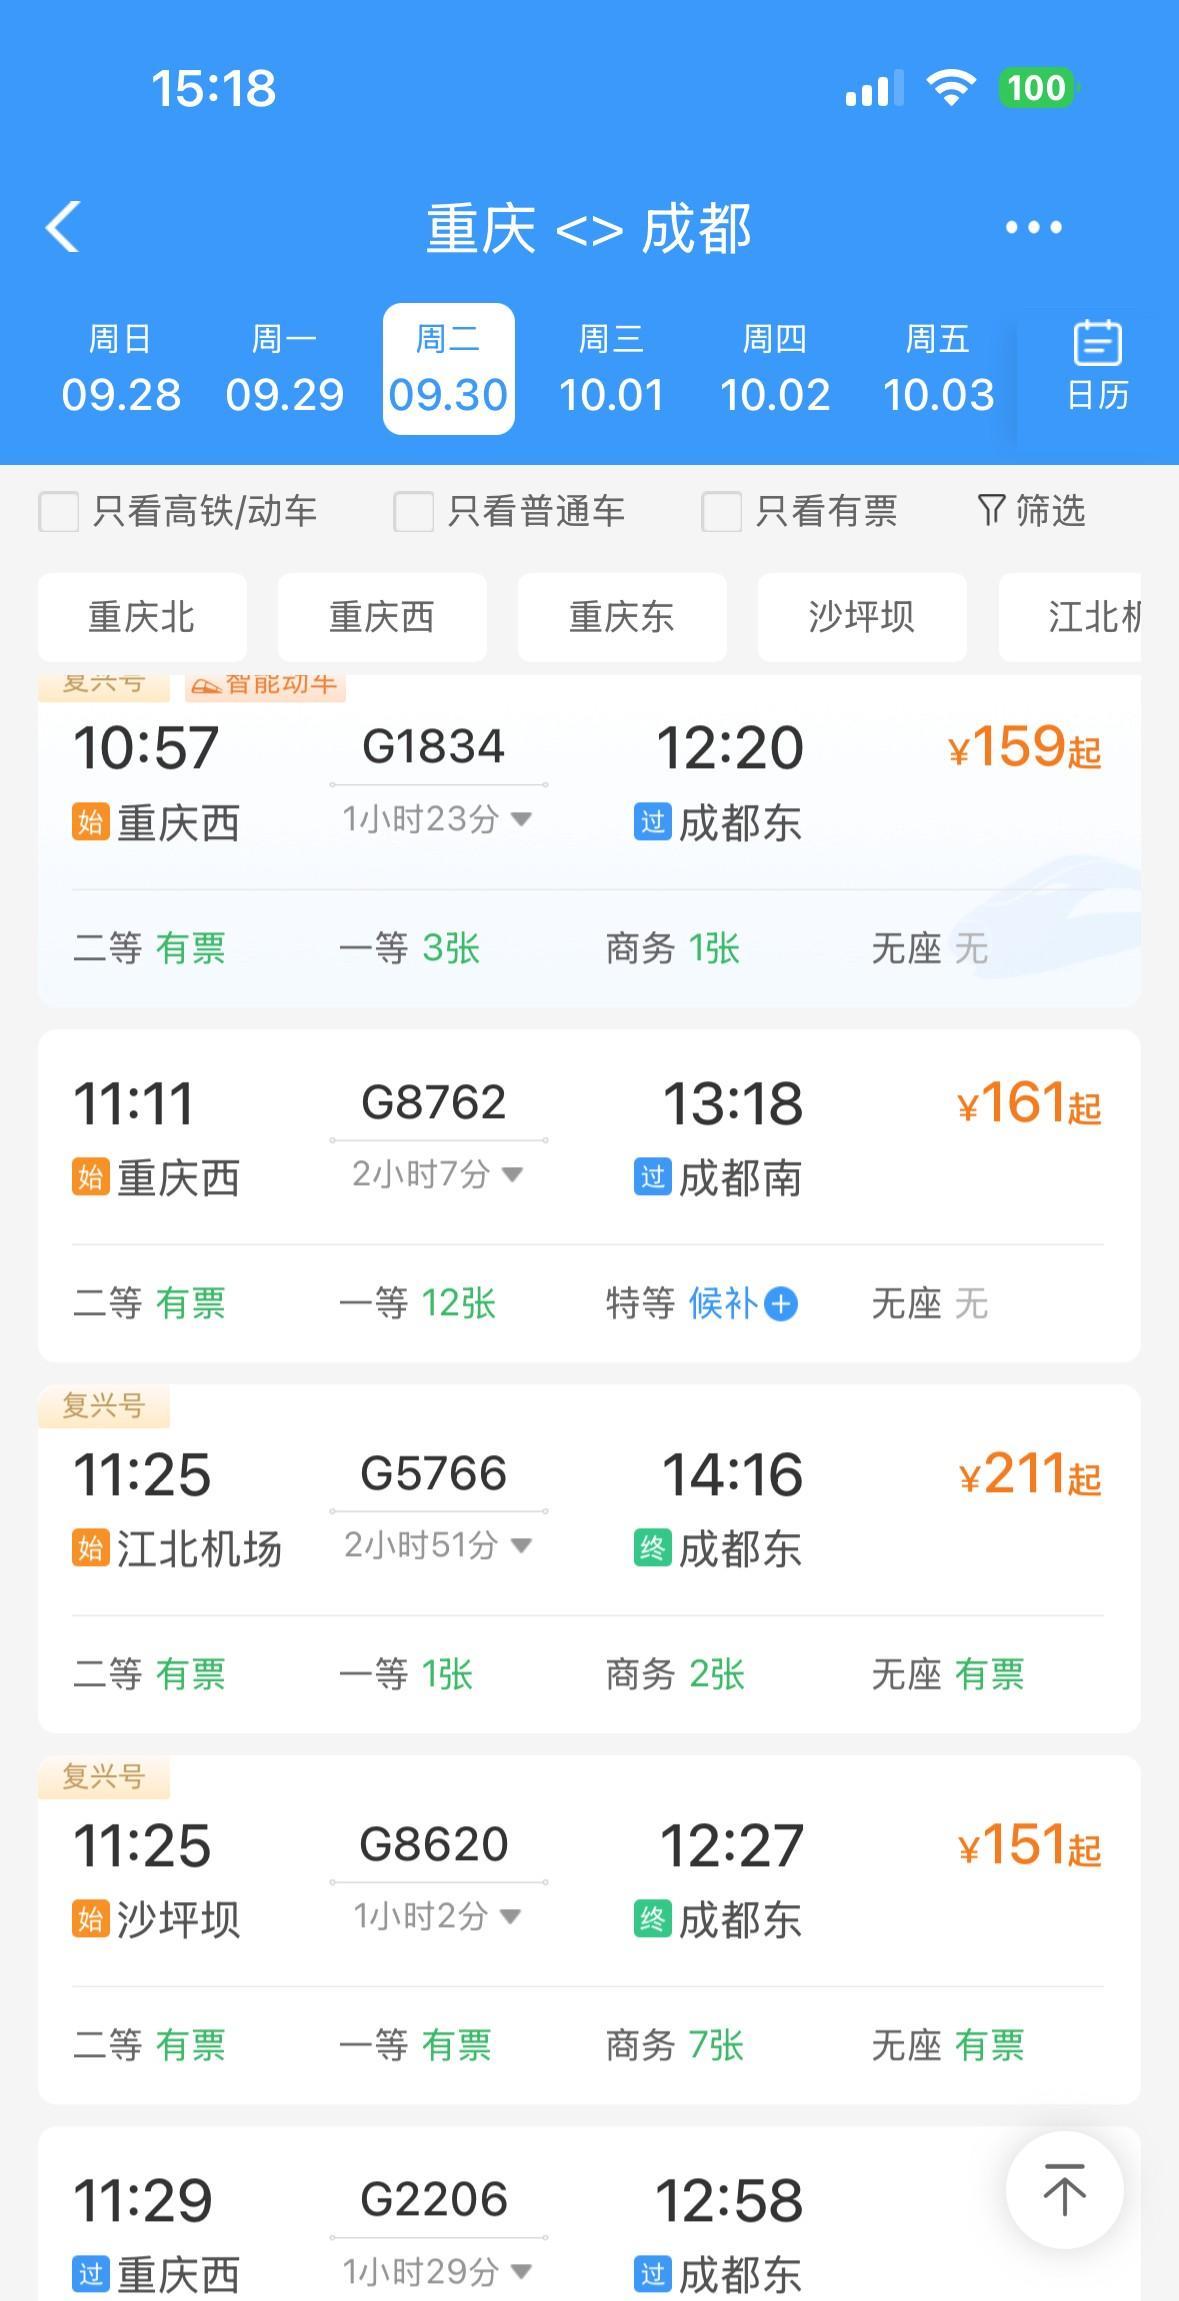
Task: Check the 只看普通车 checkbox
Action: coord(413,512)
